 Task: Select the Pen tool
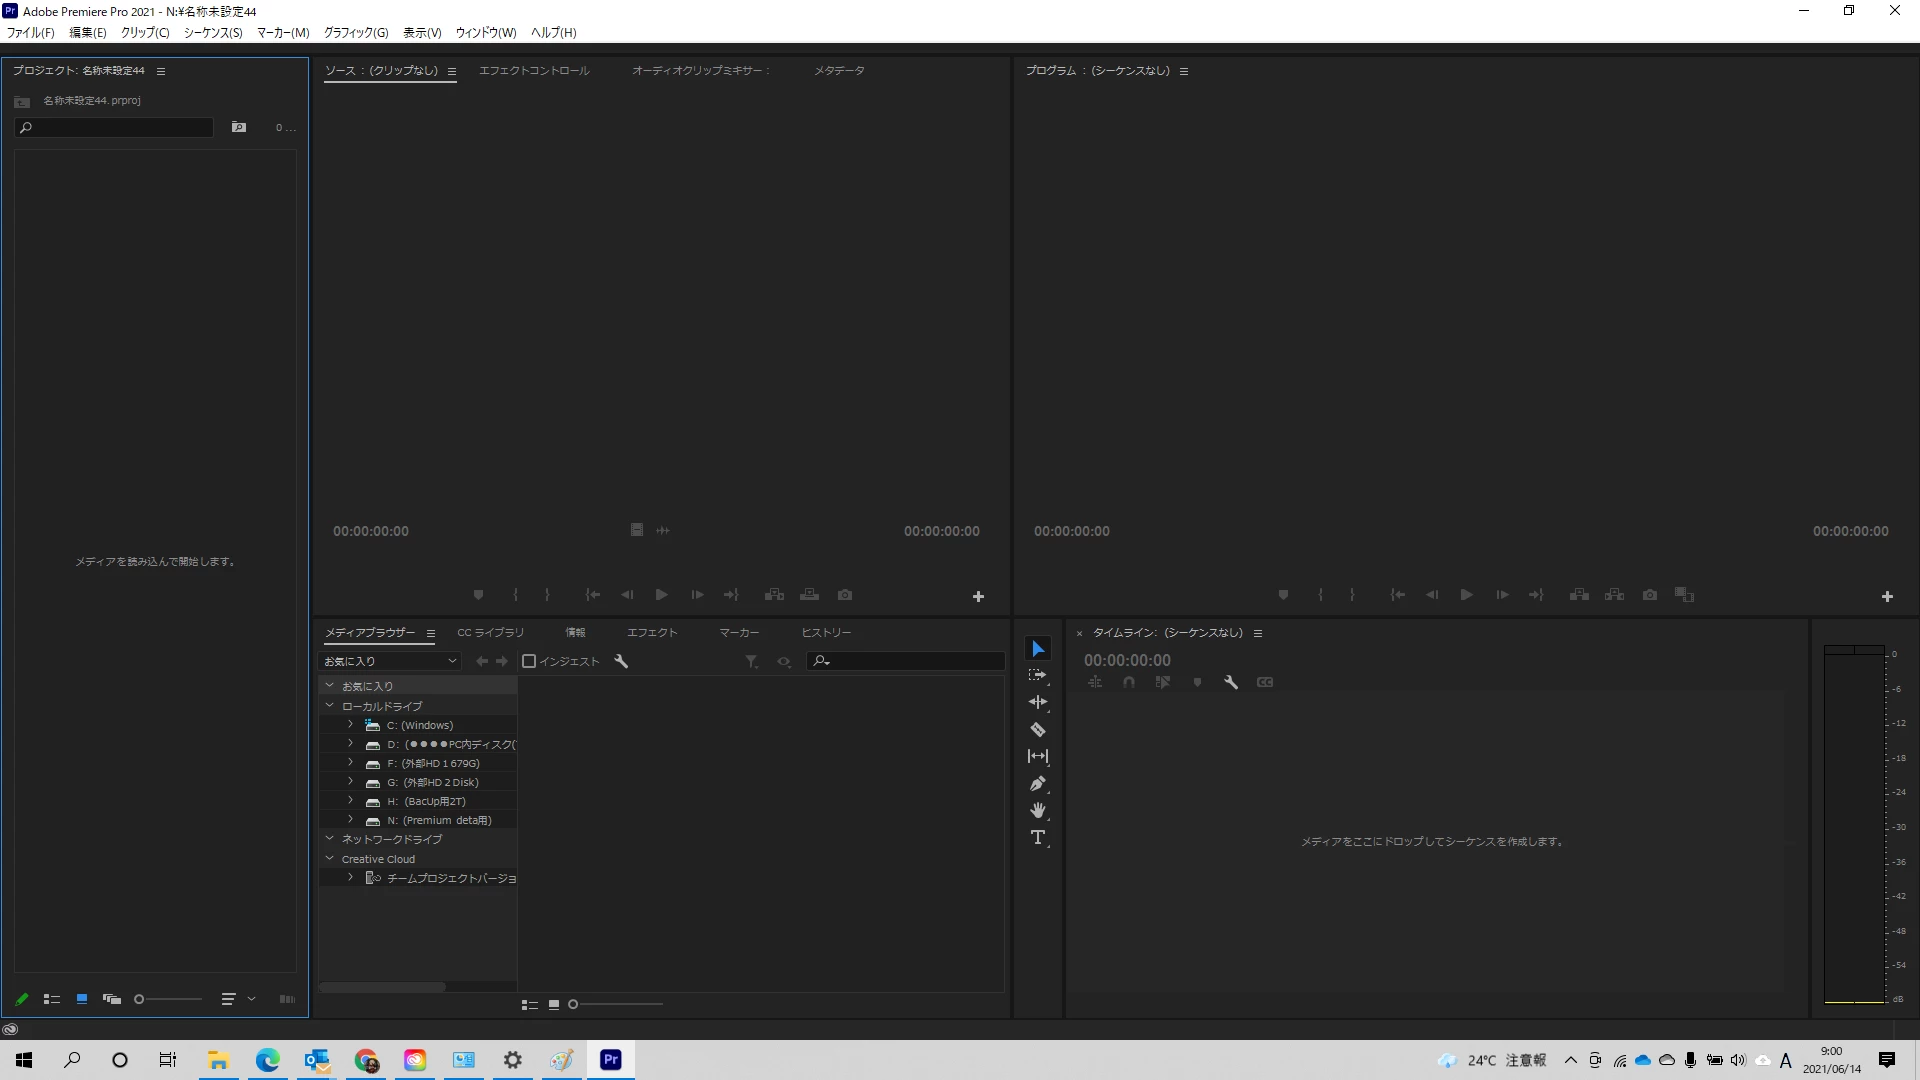(x=1038, y=784)
